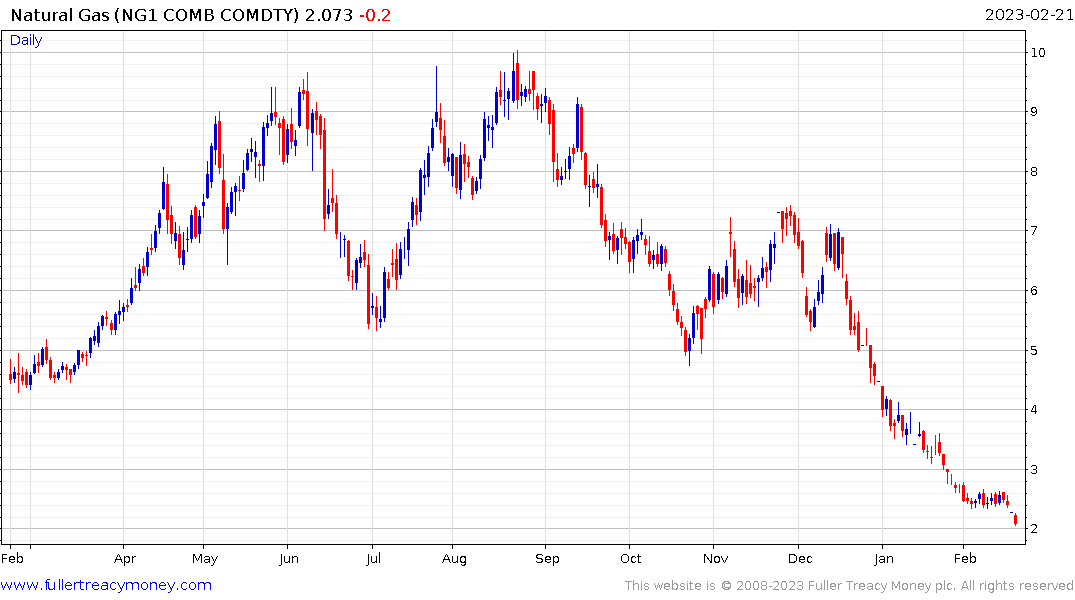
Task: Click the y-axis label '6'
Action: 1034,291
